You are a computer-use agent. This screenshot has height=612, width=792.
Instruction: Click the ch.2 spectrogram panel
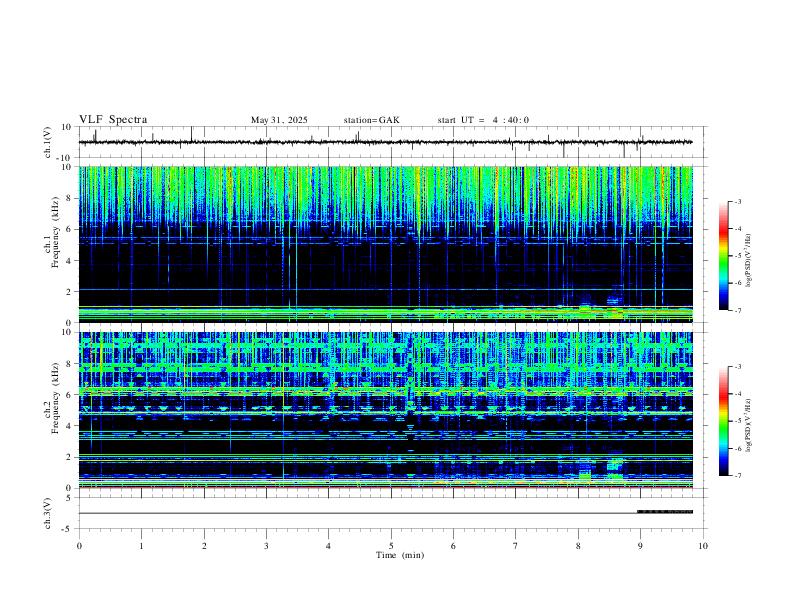pos(385,410)
